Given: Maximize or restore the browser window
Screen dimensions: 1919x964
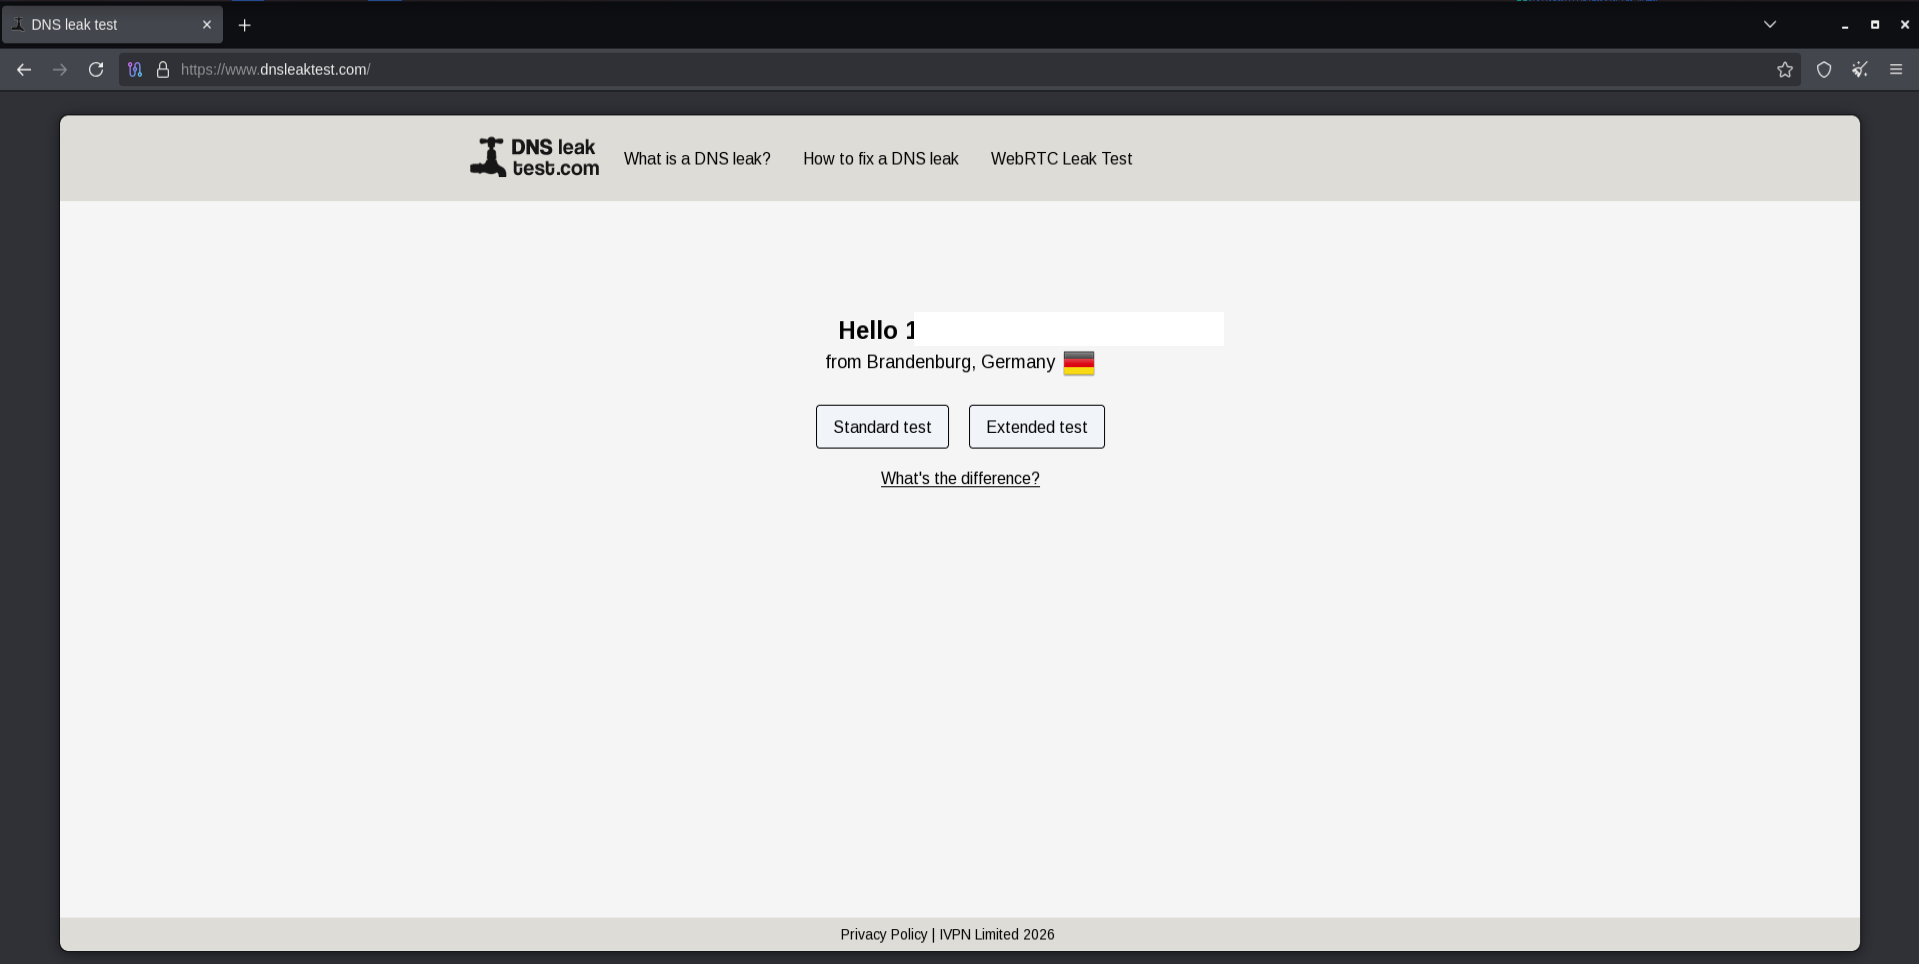Looking at the screenshot, I should coord(1875,25).
